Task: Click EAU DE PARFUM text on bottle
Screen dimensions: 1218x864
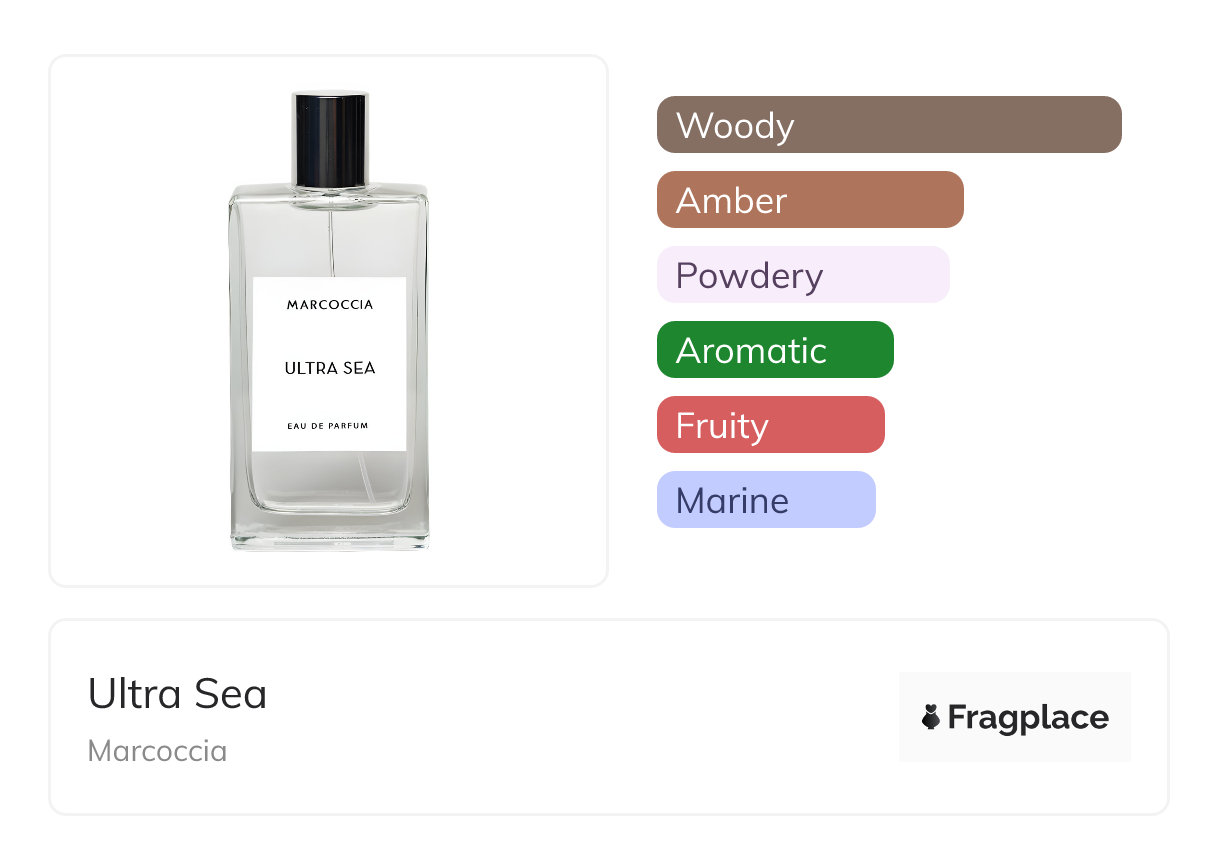Action: pyautogui.click(x=328, y=426)
